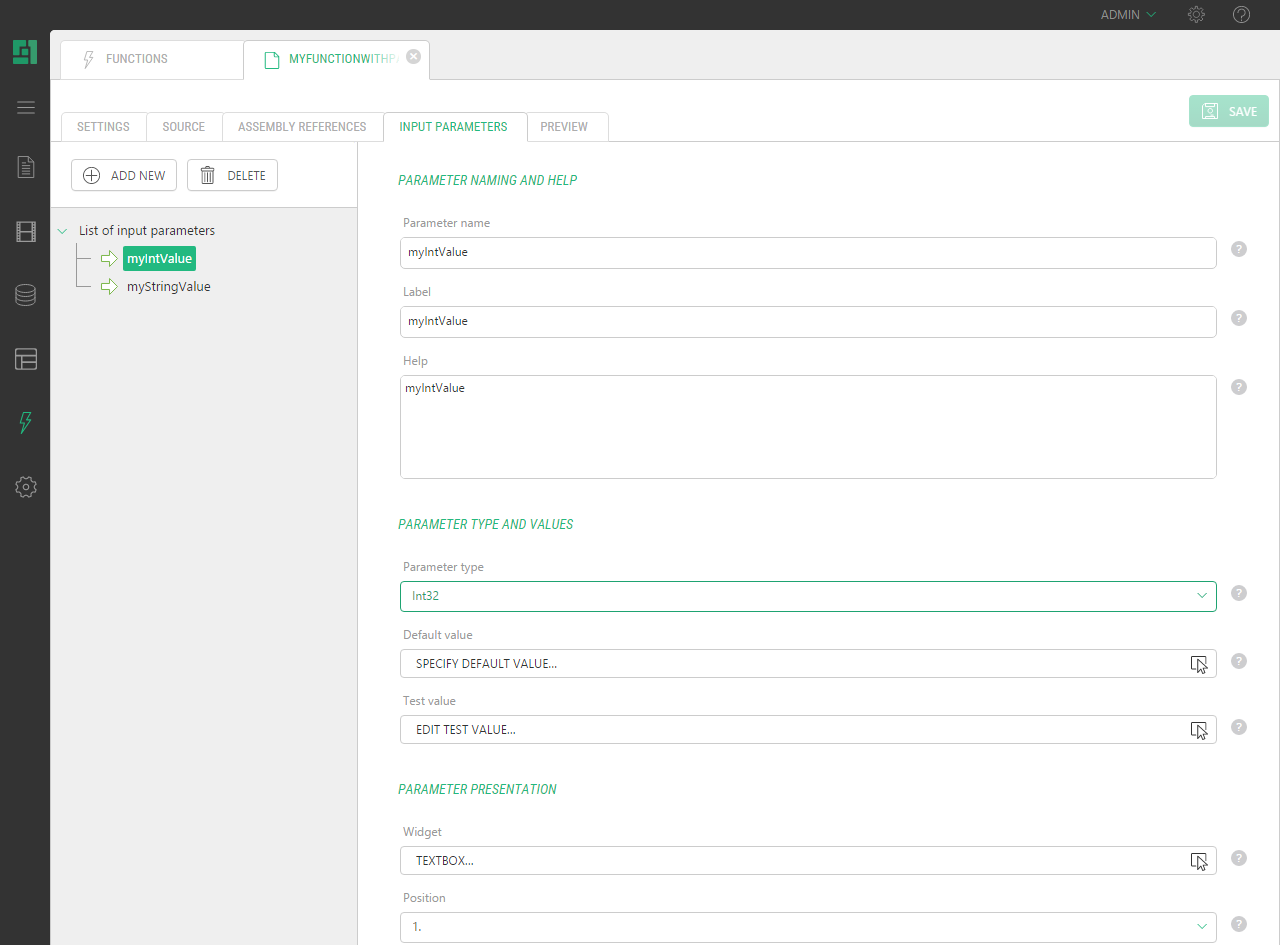Open the settings gear in top bar
The image size is (1280, 945).
click(x=1196, y=15)
